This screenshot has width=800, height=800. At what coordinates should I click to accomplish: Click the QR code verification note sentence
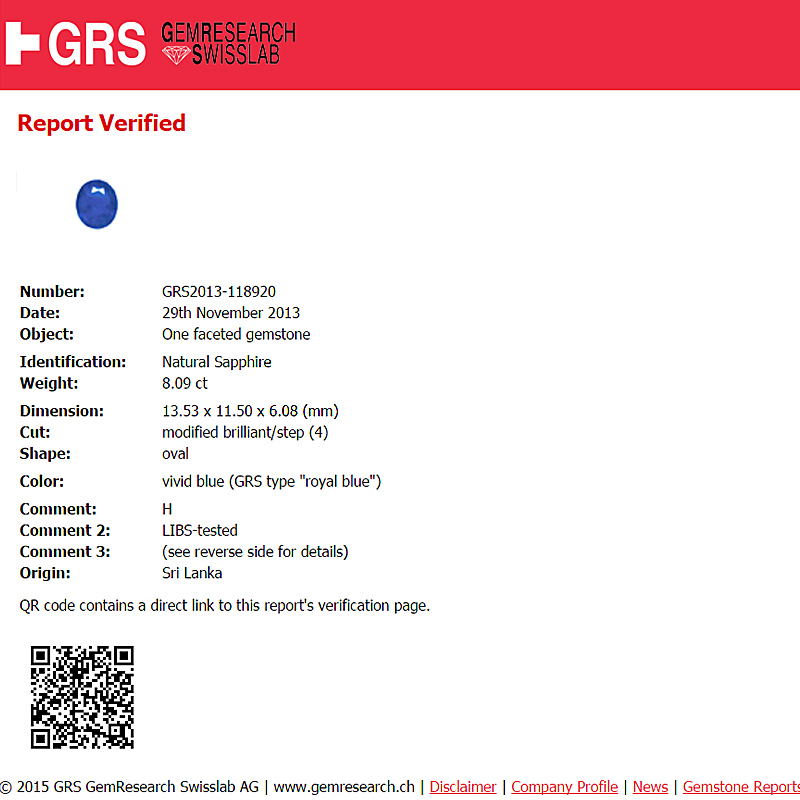[x=224, y=606]
